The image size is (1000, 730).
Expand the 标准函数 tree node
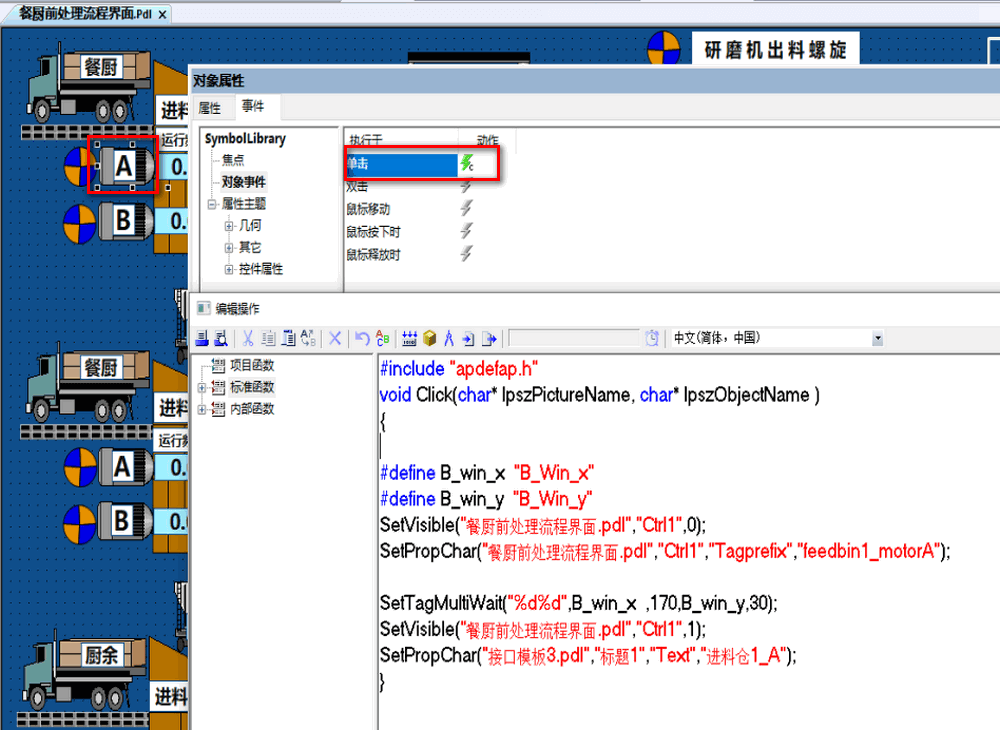pyautogui.click(x=203, y=388)
